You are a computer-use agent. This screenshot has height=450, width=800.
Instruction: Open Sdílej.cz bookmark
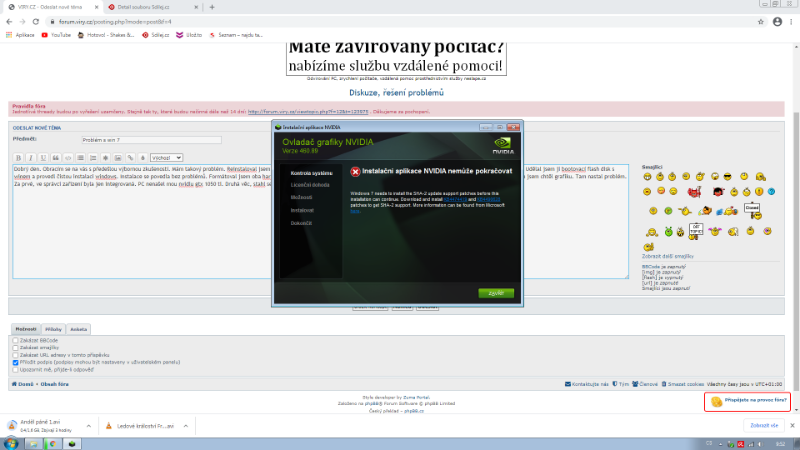point(156,35)
